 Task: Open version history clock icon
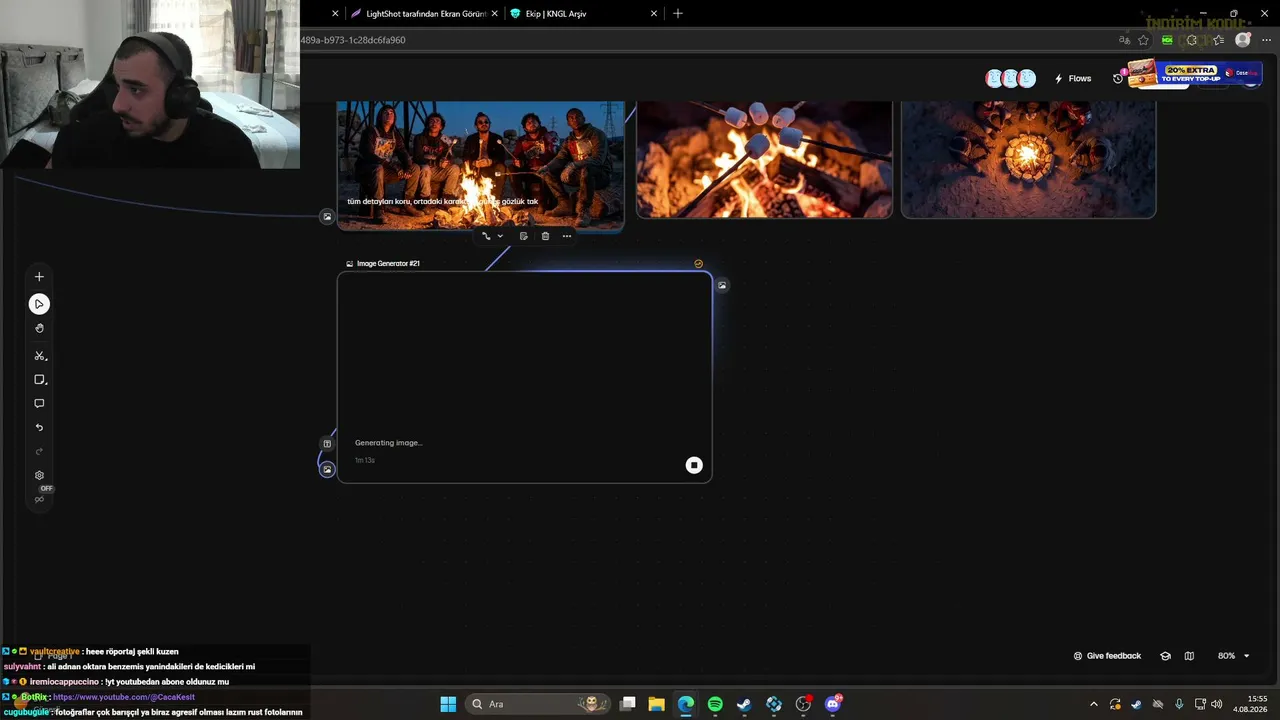[1118, 79]
